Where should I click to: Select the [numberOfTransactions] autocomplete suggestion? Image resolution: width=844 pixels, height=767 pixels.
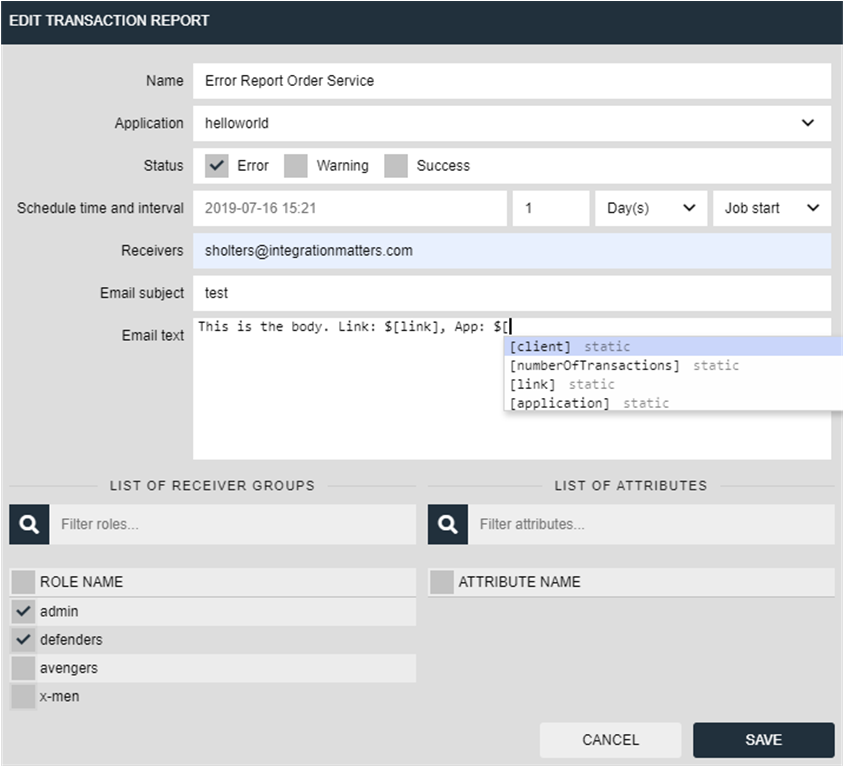[673, 365]
